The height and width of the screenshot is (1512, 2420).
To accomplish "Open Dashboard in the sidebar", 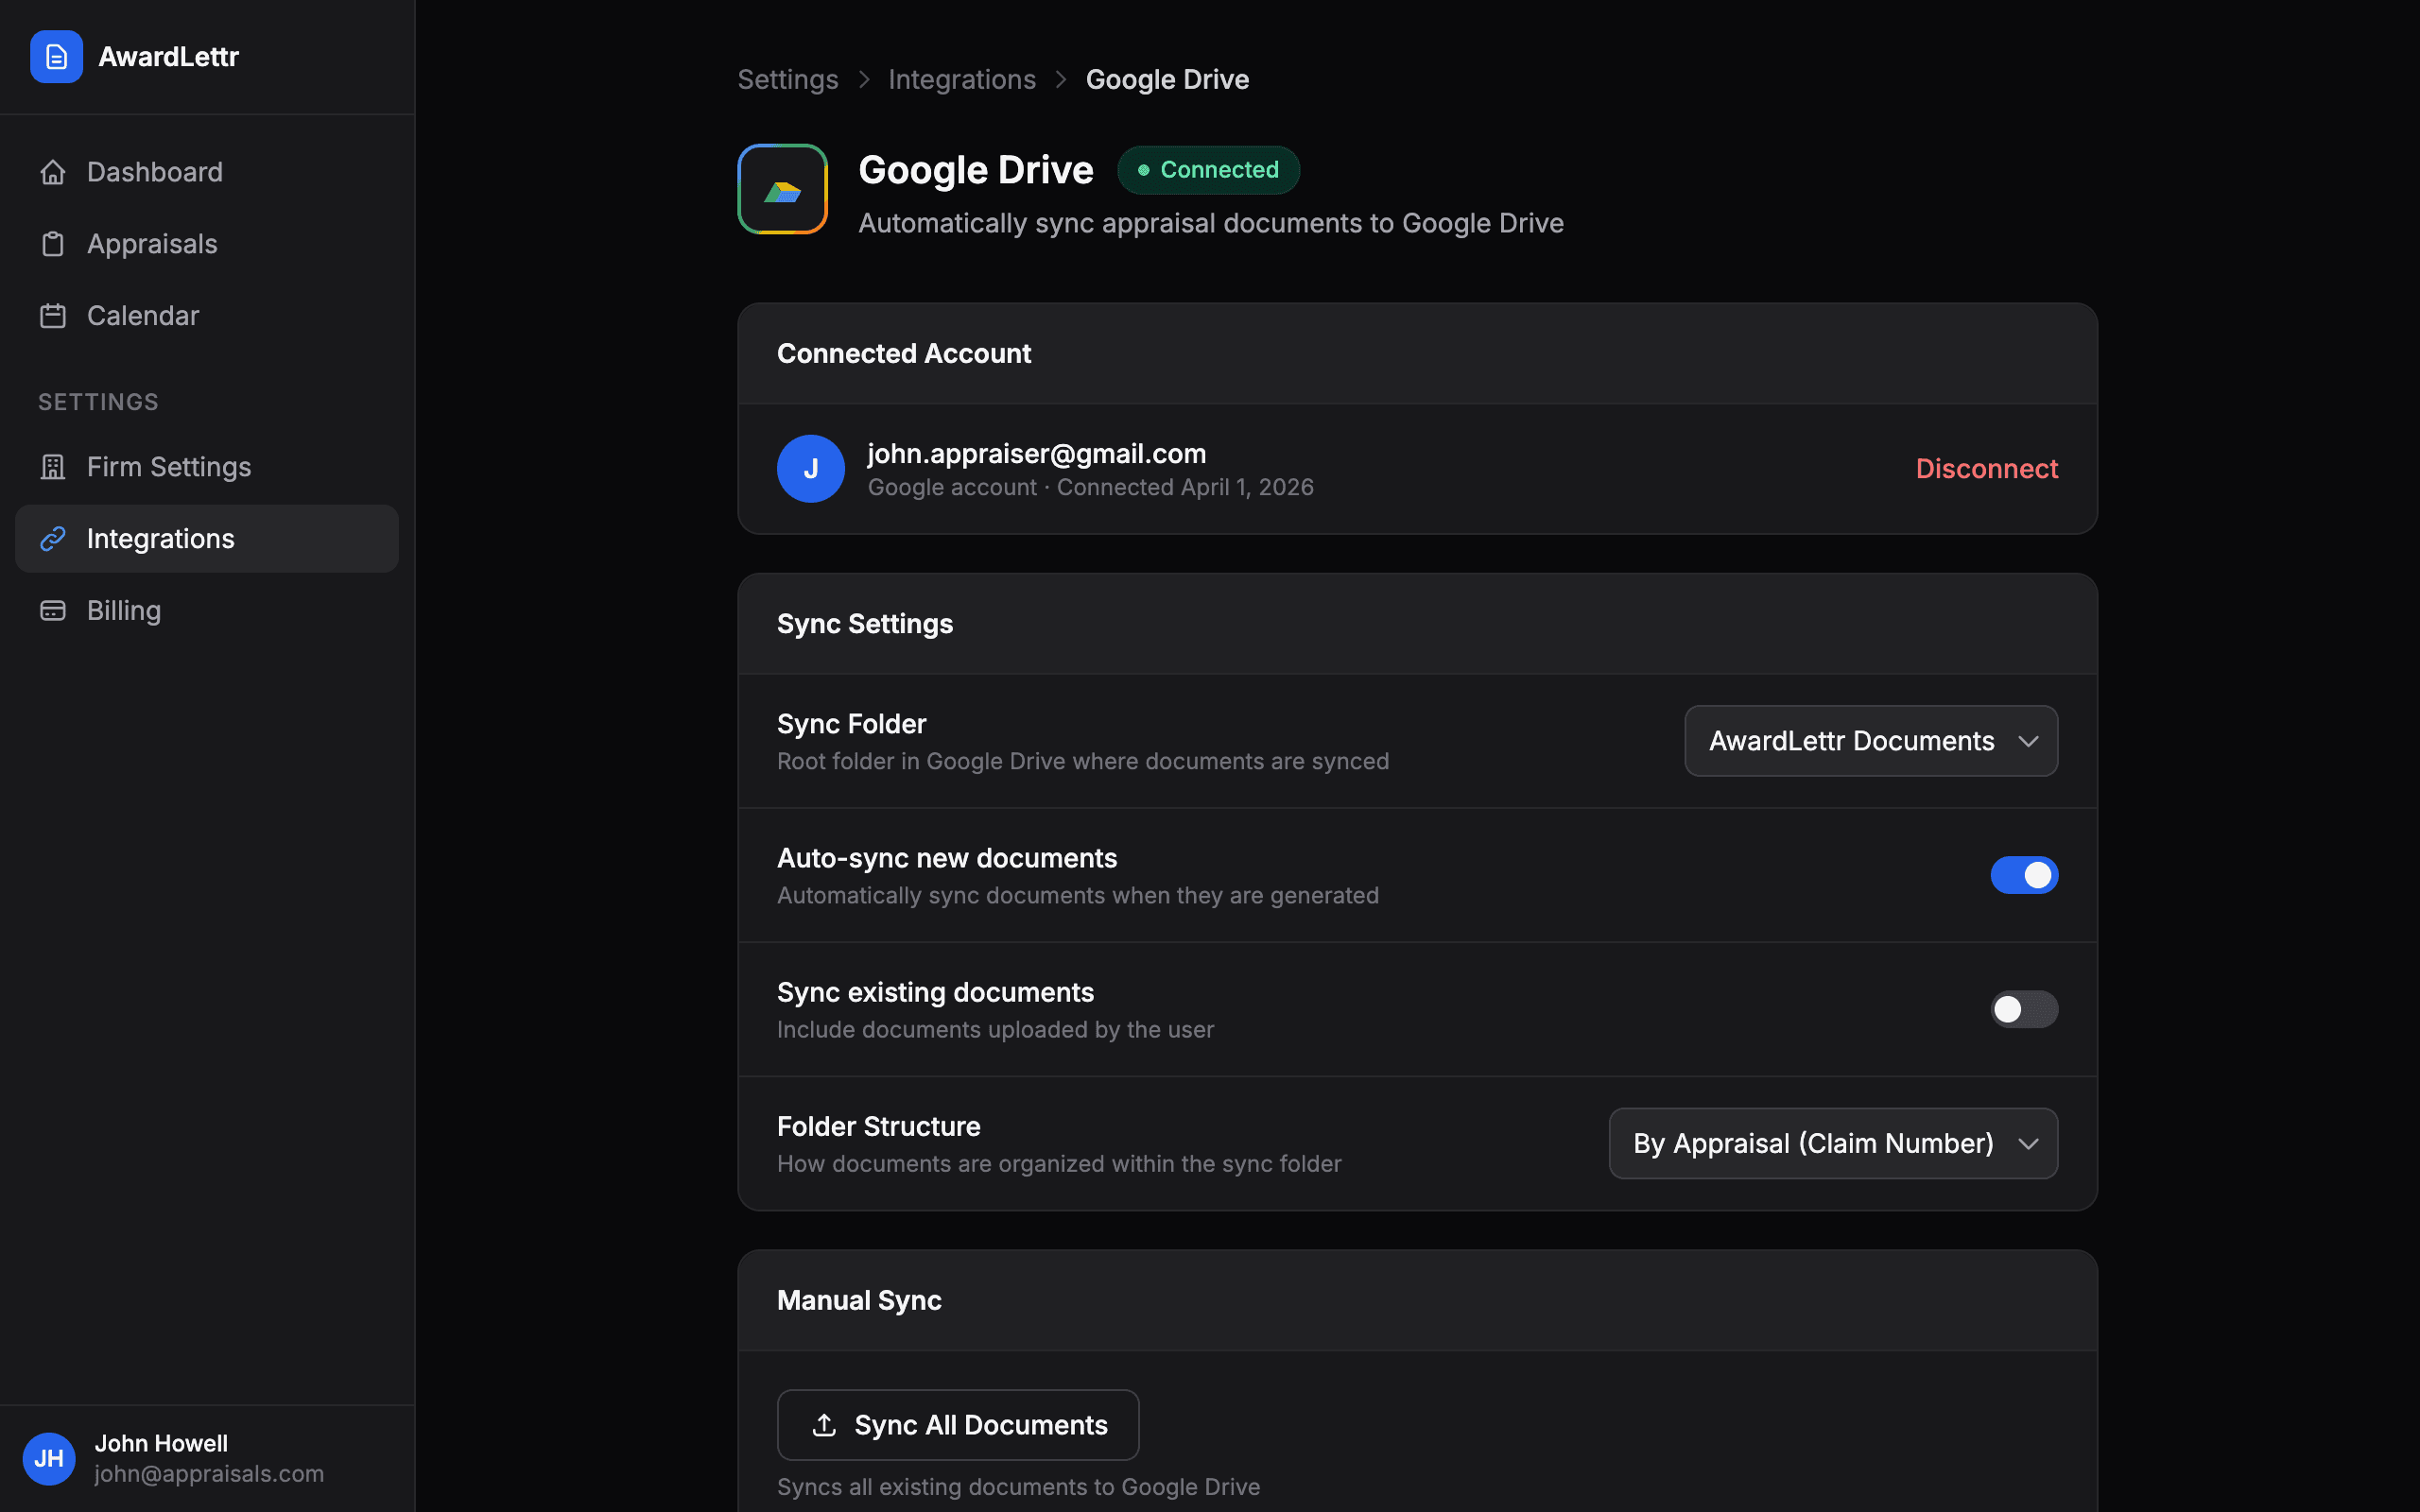I will pyautogui.click(x=207, y=172).
